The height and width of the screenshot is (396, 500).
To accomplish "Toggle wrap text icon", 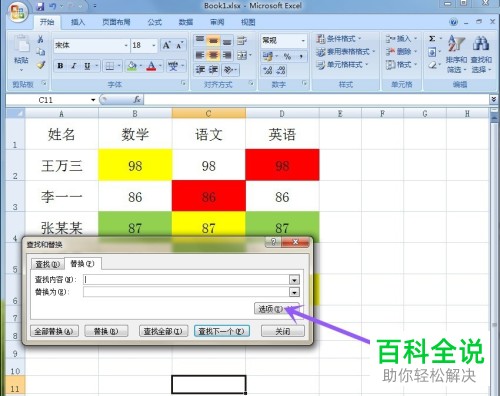I will tap(242, 40).
